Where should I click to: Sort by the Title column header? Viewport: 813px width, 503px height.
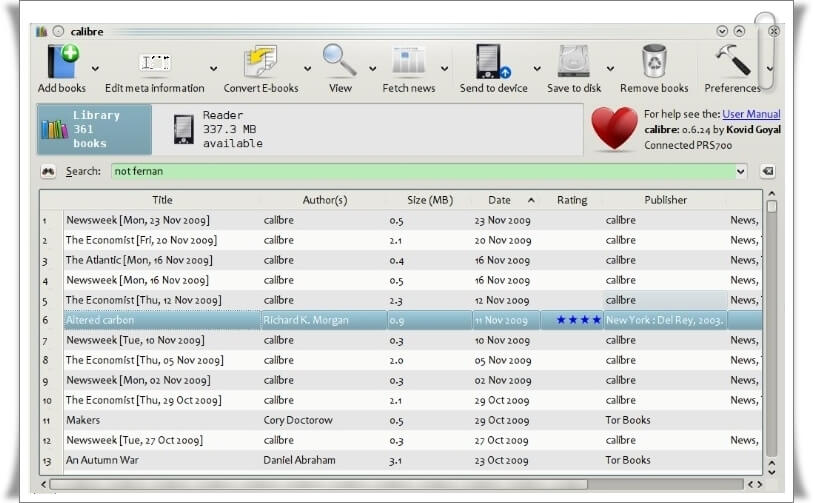point(162,200)
